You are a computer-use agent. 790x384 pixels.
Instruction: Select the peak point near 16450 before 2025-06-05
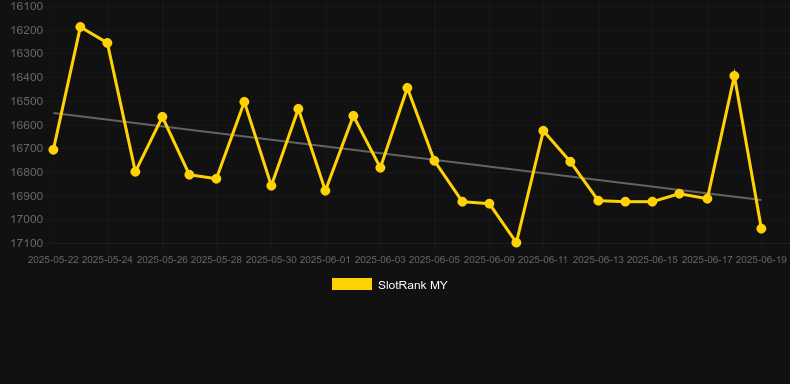407,88
